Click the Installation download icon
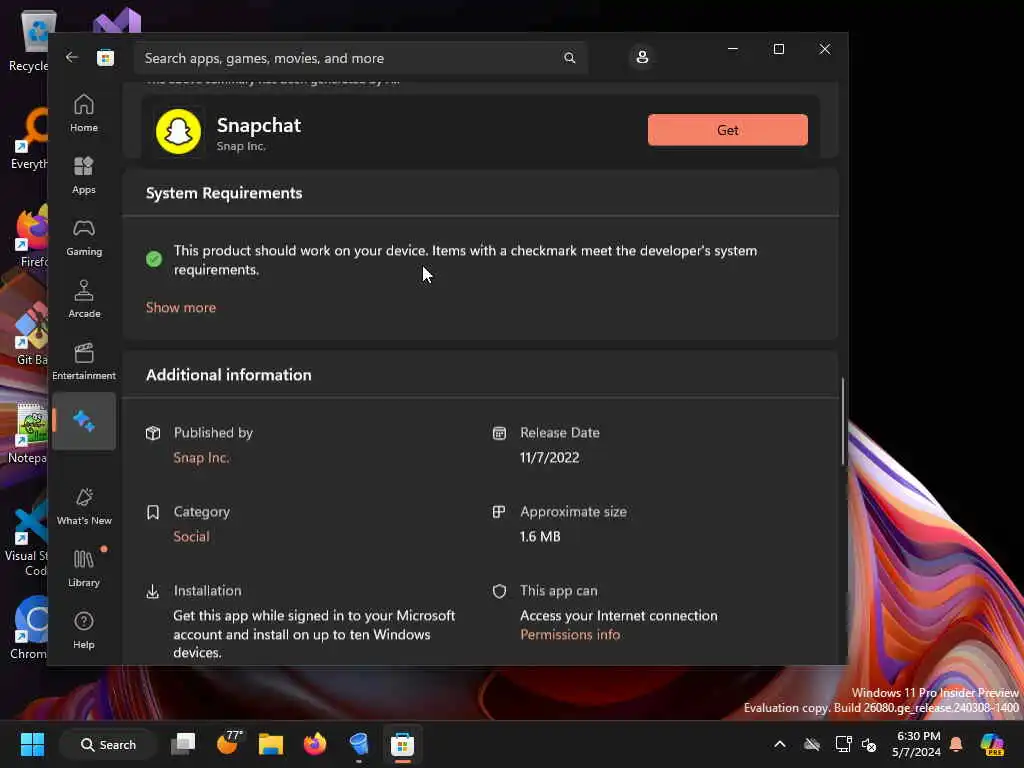This screenshot has height=768, width=1024. pos(153,591)
